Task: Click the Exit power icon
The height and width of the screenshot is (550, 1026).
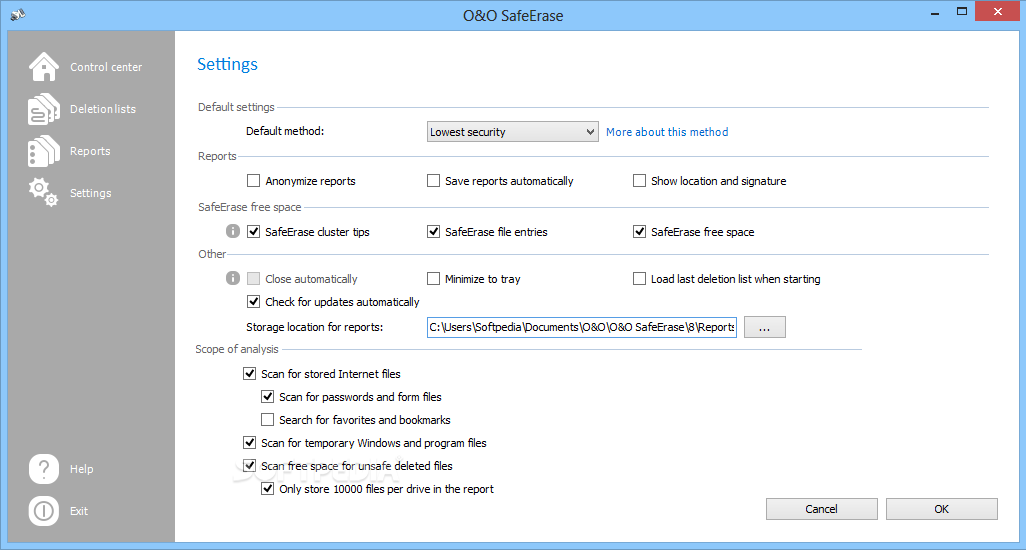Action: pos(44,511)
